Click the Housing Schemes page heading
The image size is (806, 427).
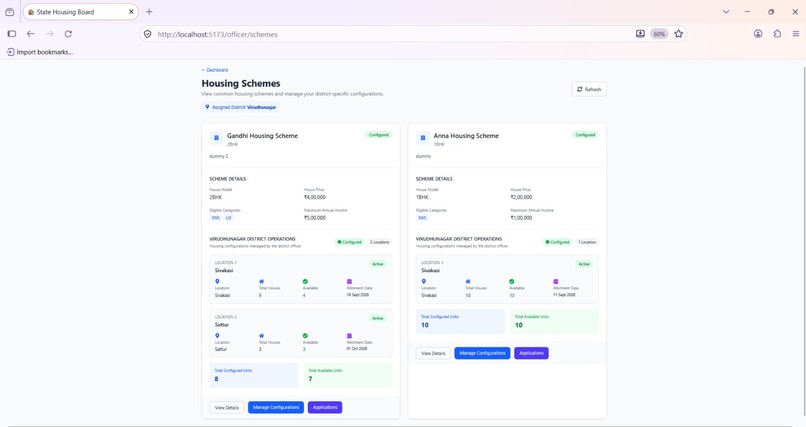(241, 83)
